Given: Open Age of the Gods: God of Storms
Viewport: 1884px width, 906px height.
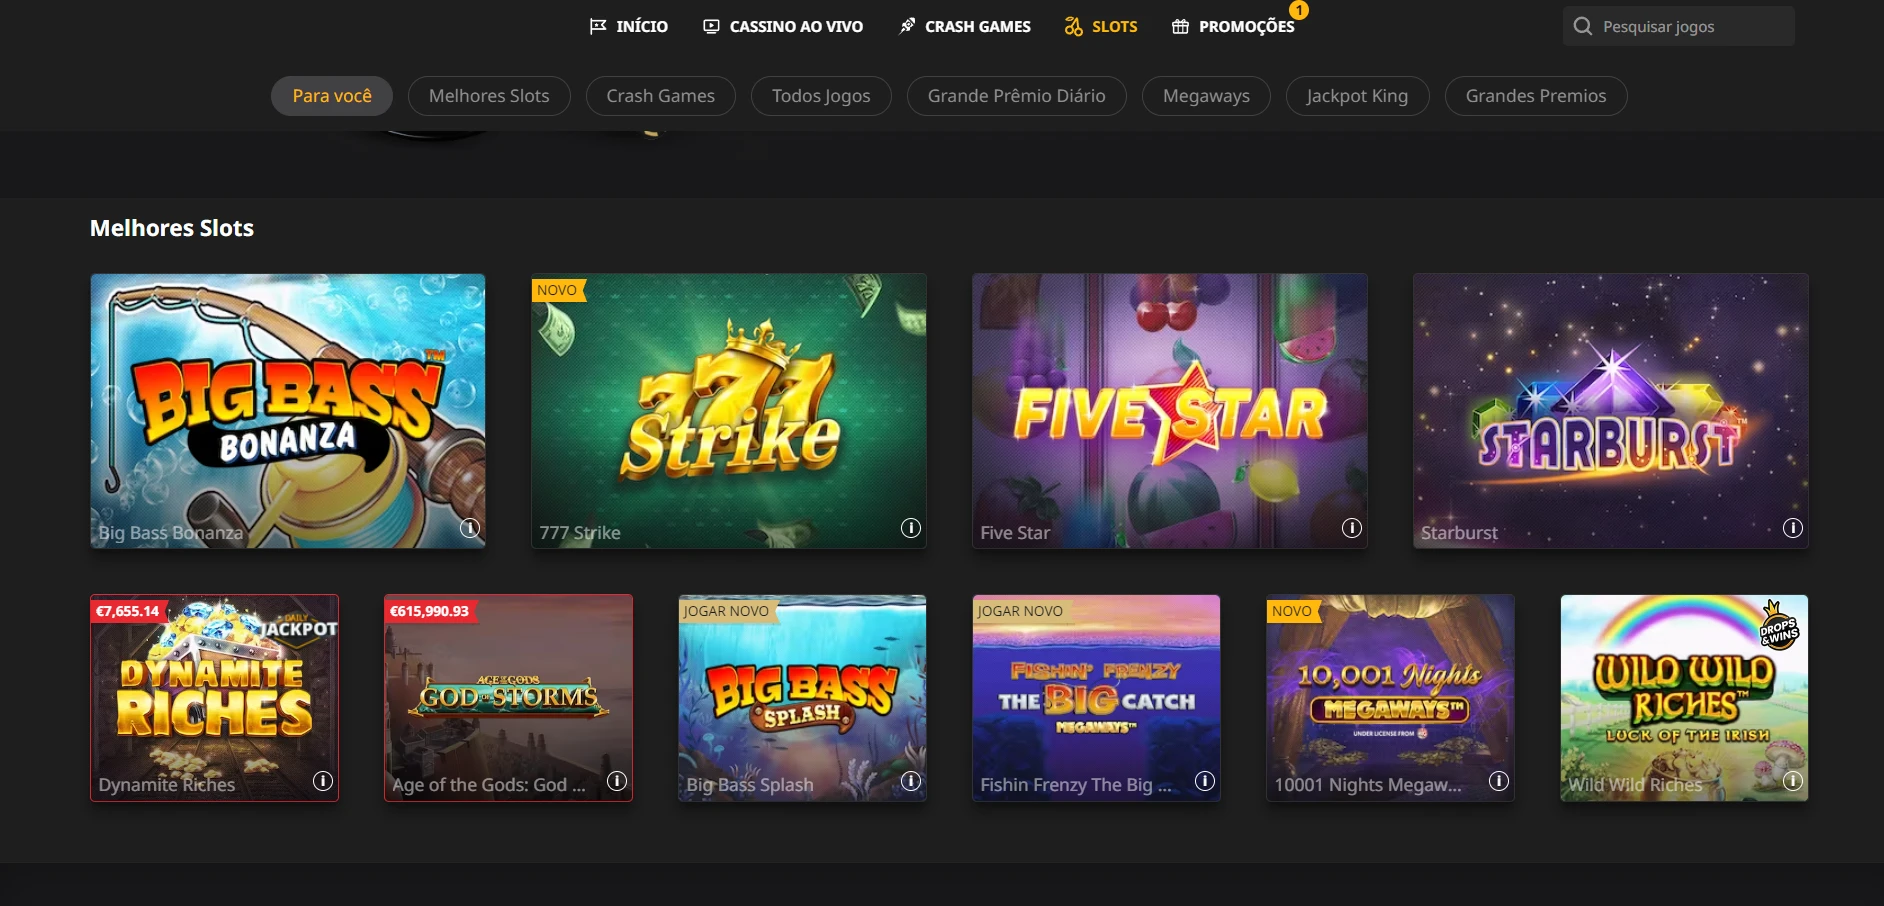Looking at the screenshot, I should pyautogui.click(x=509, y=698).
